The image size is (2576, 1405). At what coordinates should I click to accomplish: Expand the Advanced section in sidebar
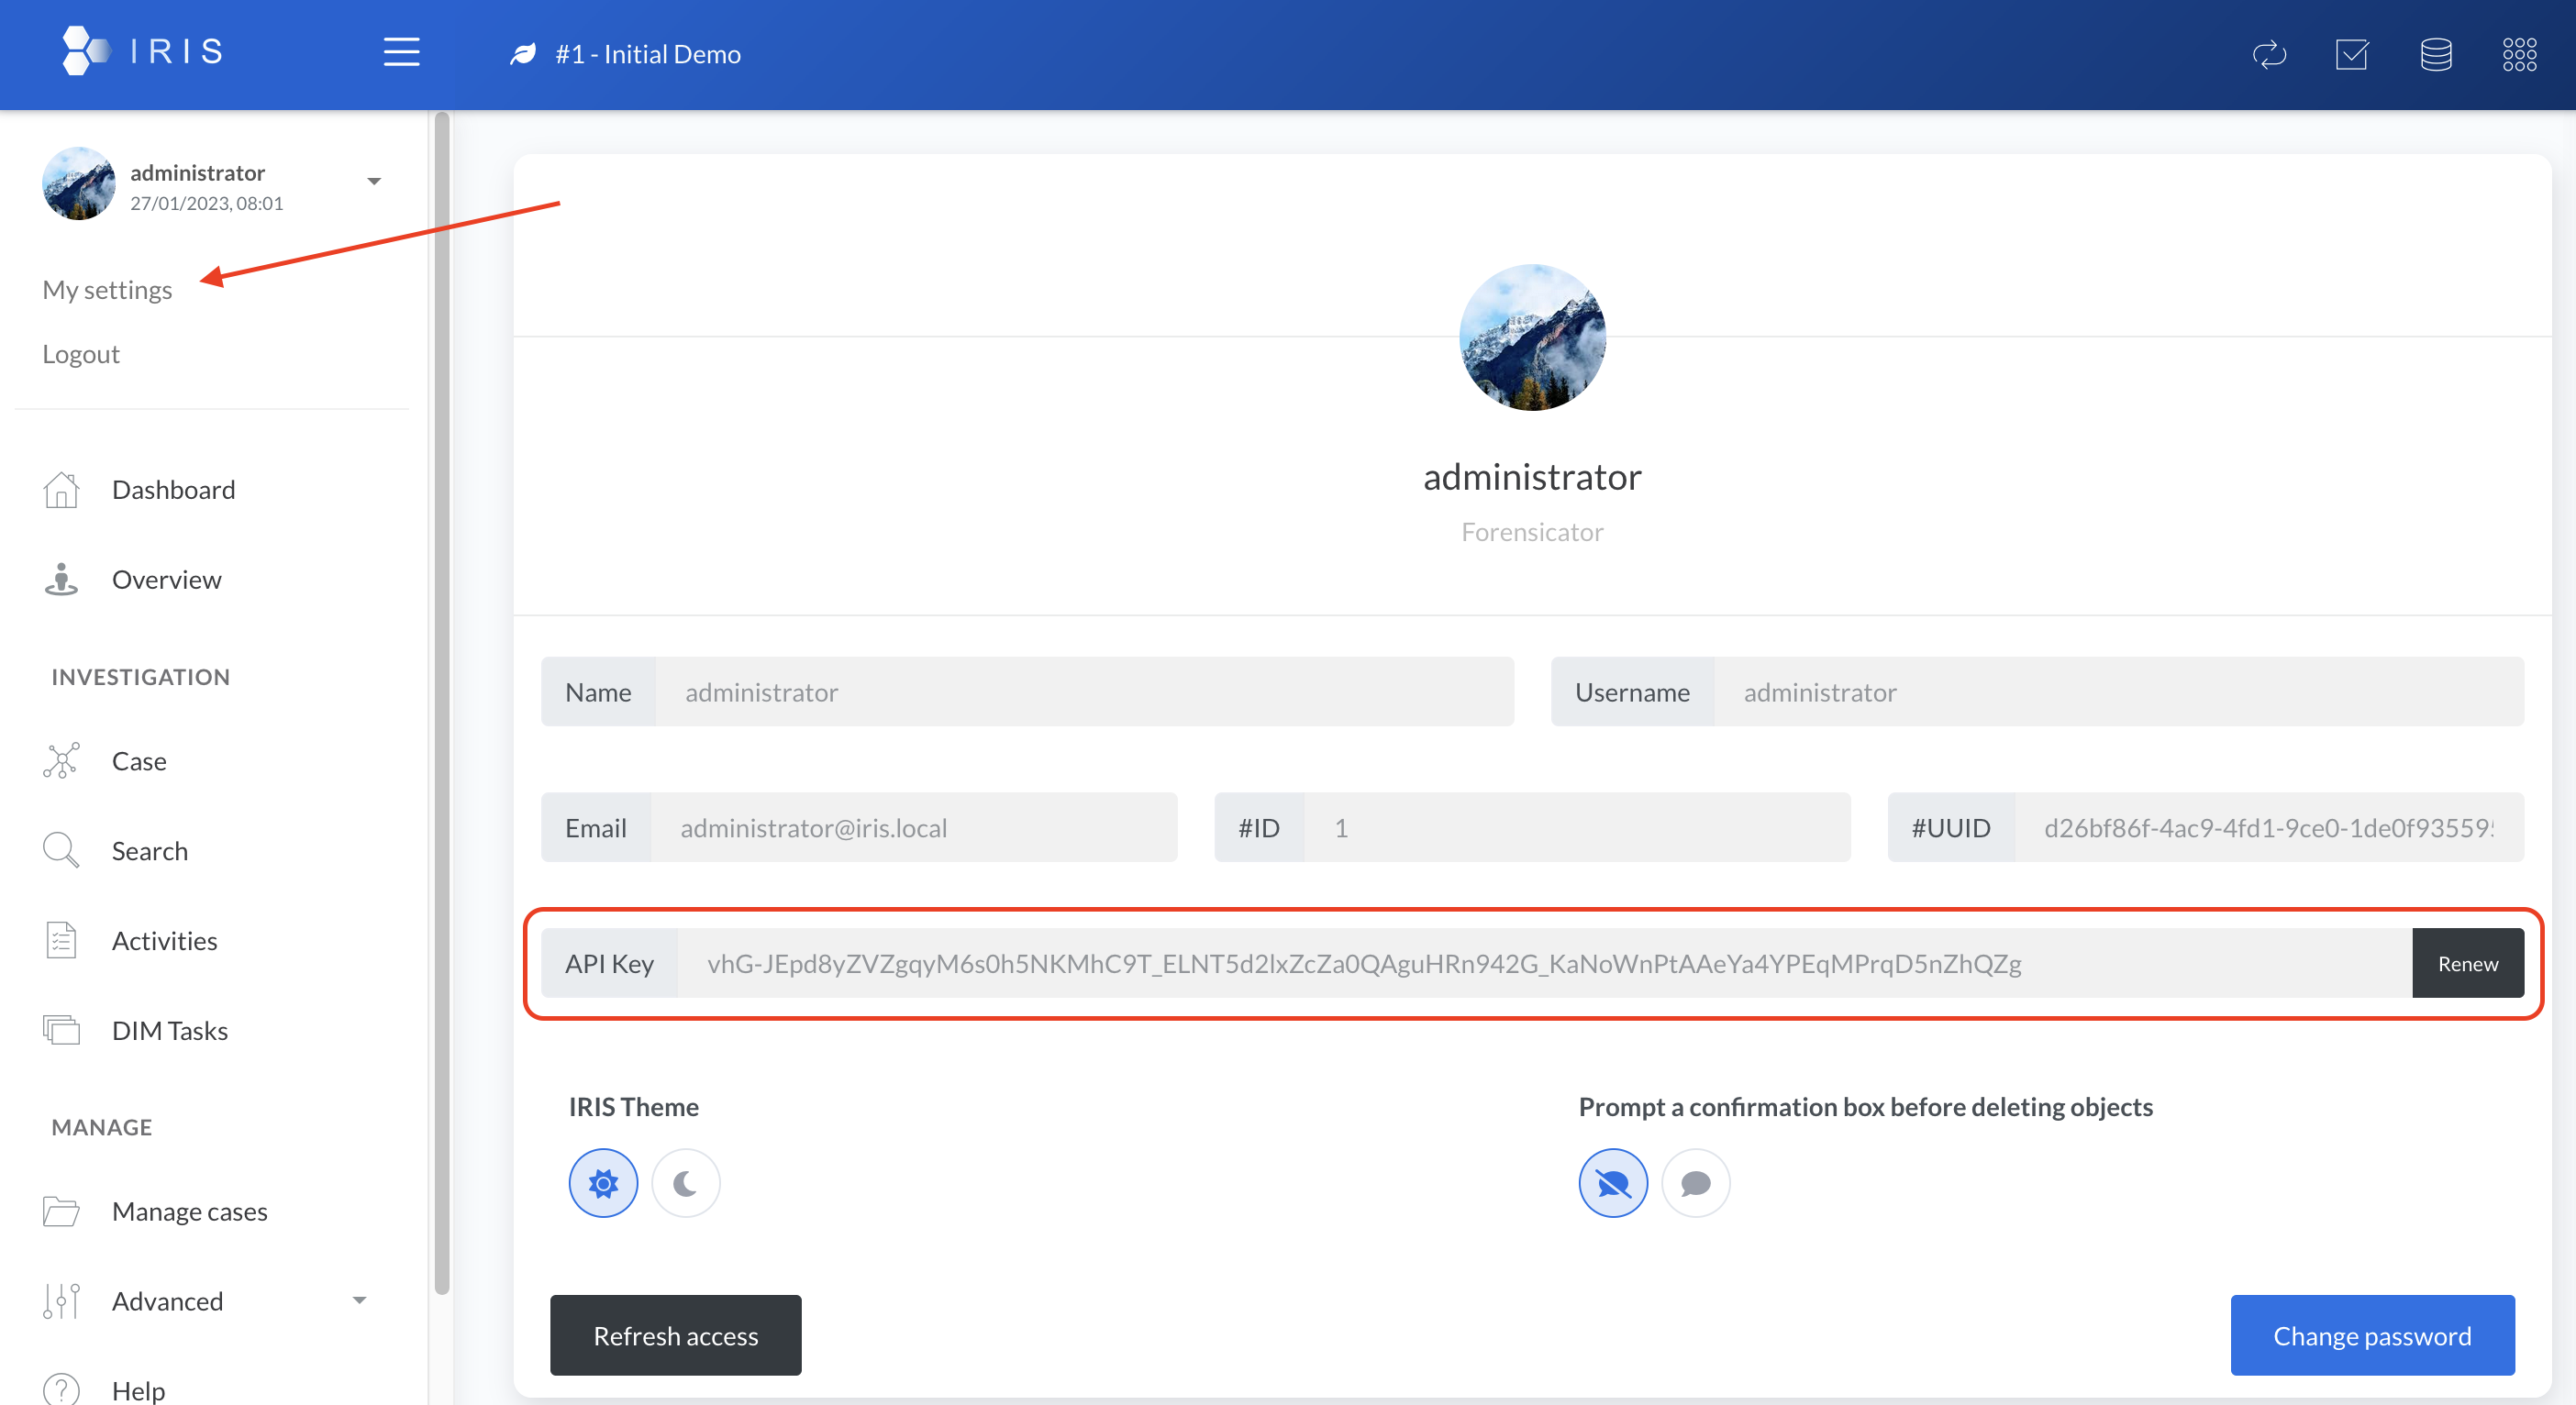coord(360,1300)
